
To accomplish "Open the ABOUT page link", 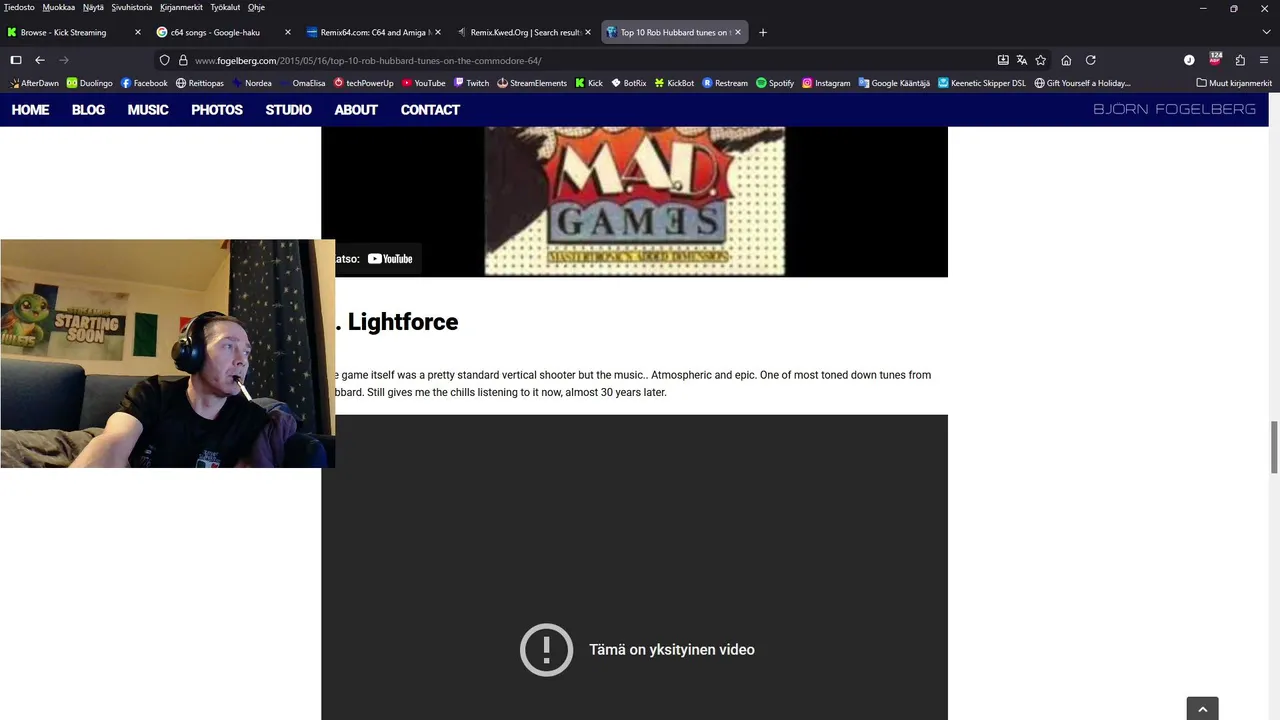I will tap(356, 110).
